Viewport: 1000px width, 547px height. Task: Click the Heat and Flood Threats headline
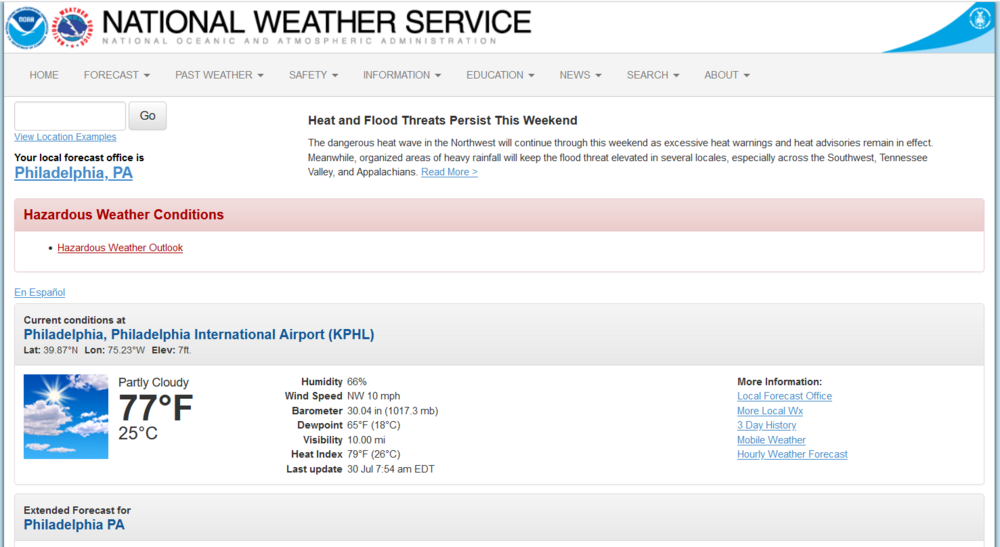click(x=443, y=120)
